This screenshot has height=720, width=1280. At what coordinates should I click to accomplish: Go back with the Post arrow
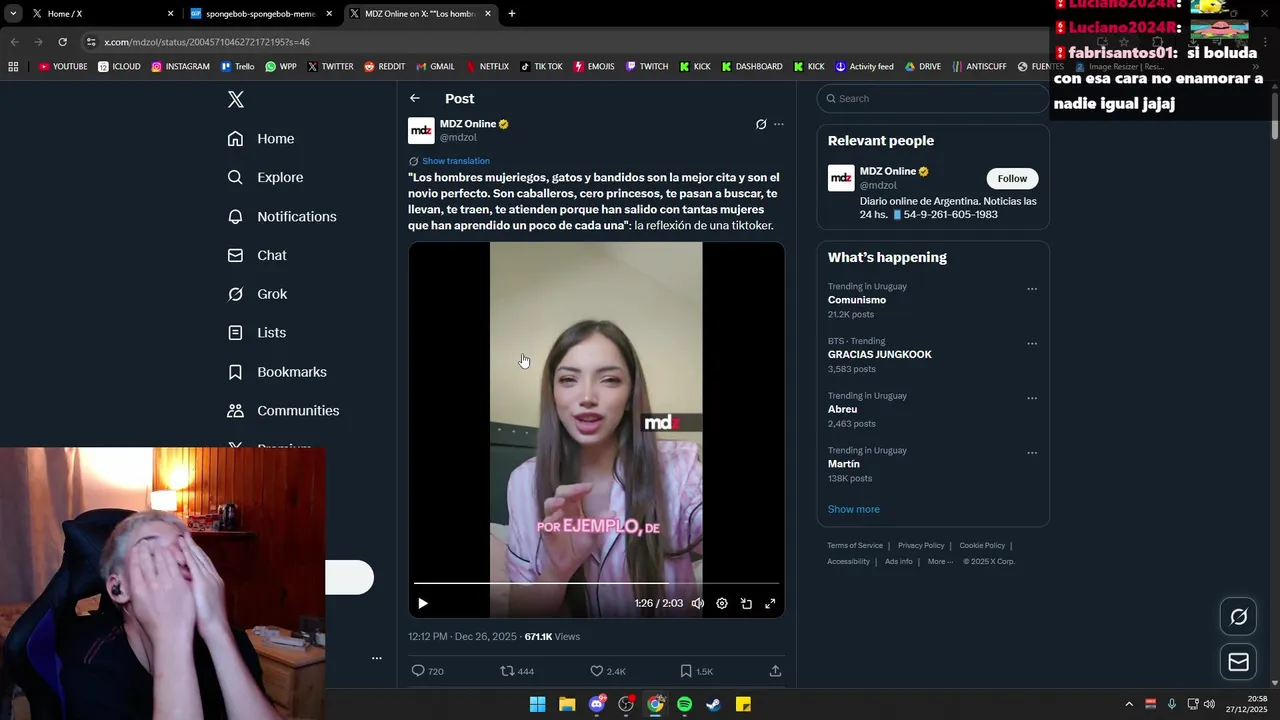pyautogui.click(x=415, y=98)
